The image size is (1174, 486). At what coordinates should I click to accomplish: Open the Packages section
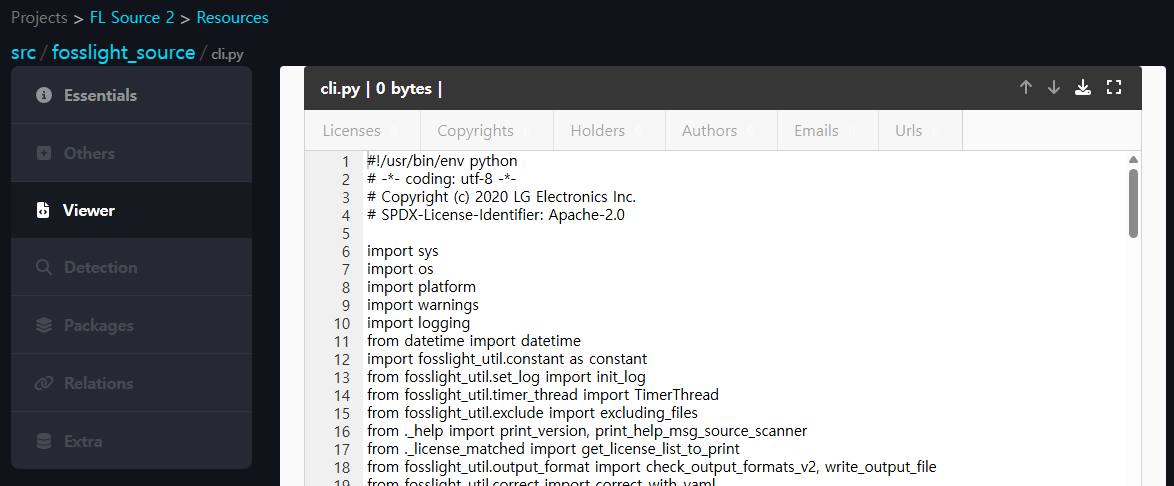tap(131, 325)
